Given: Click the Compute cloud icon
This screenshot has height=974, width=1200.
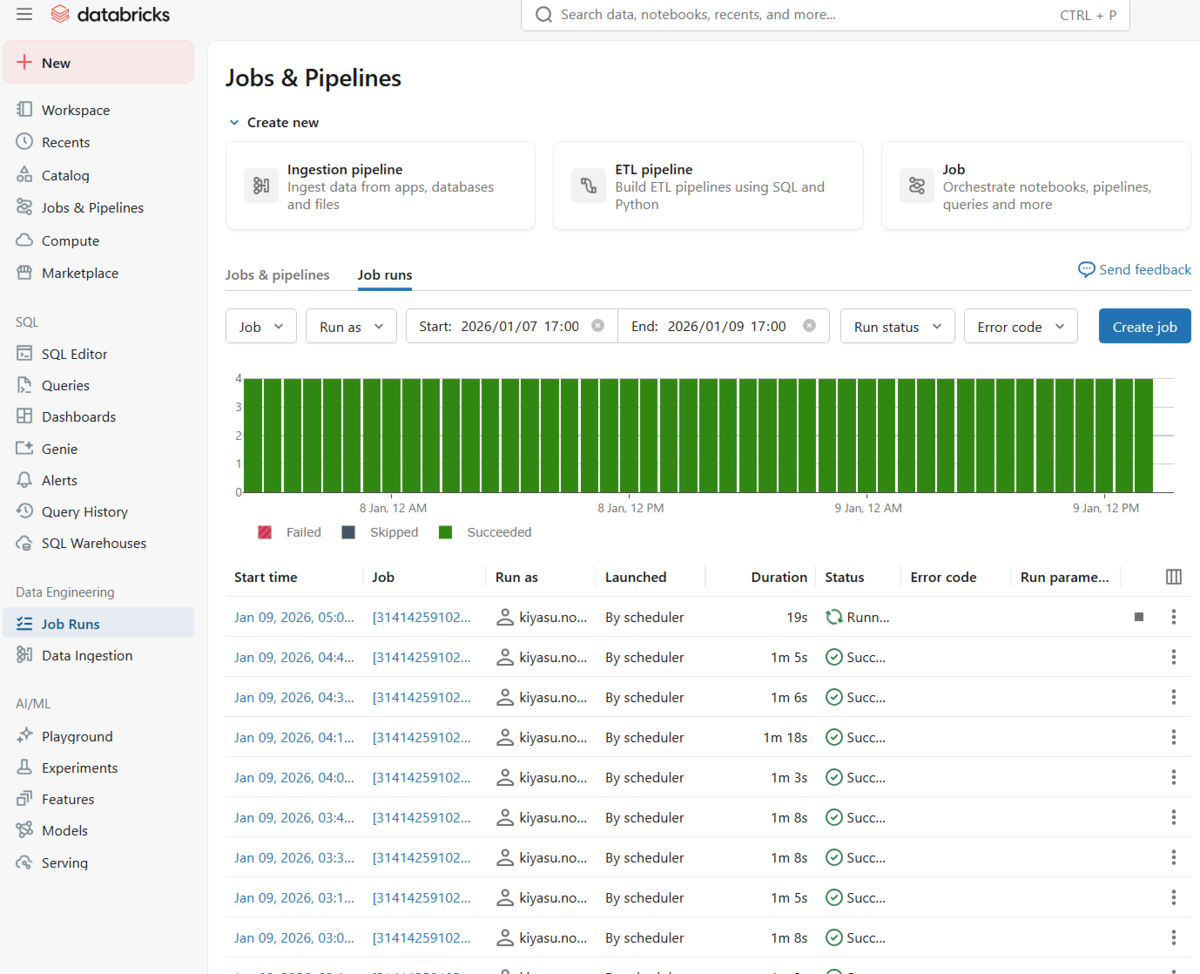Looking at the screenshot, I should pyautogui.click(x=24, y=241).
